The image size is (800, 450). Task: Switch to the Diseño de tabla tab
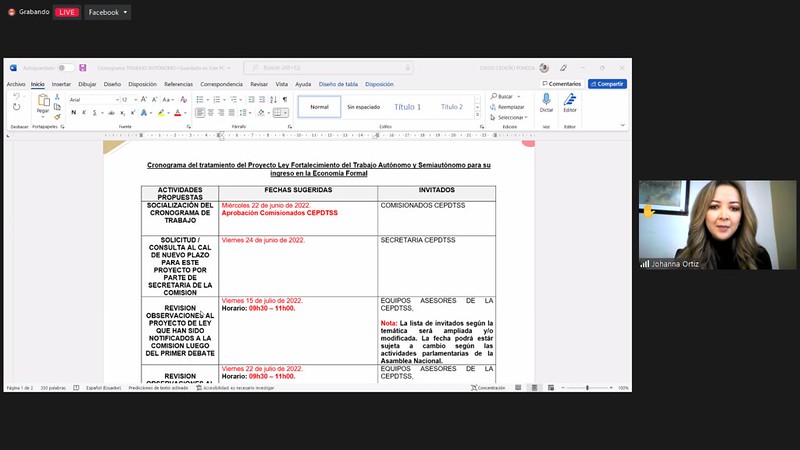pyautogui.click(x=338, y=84)
